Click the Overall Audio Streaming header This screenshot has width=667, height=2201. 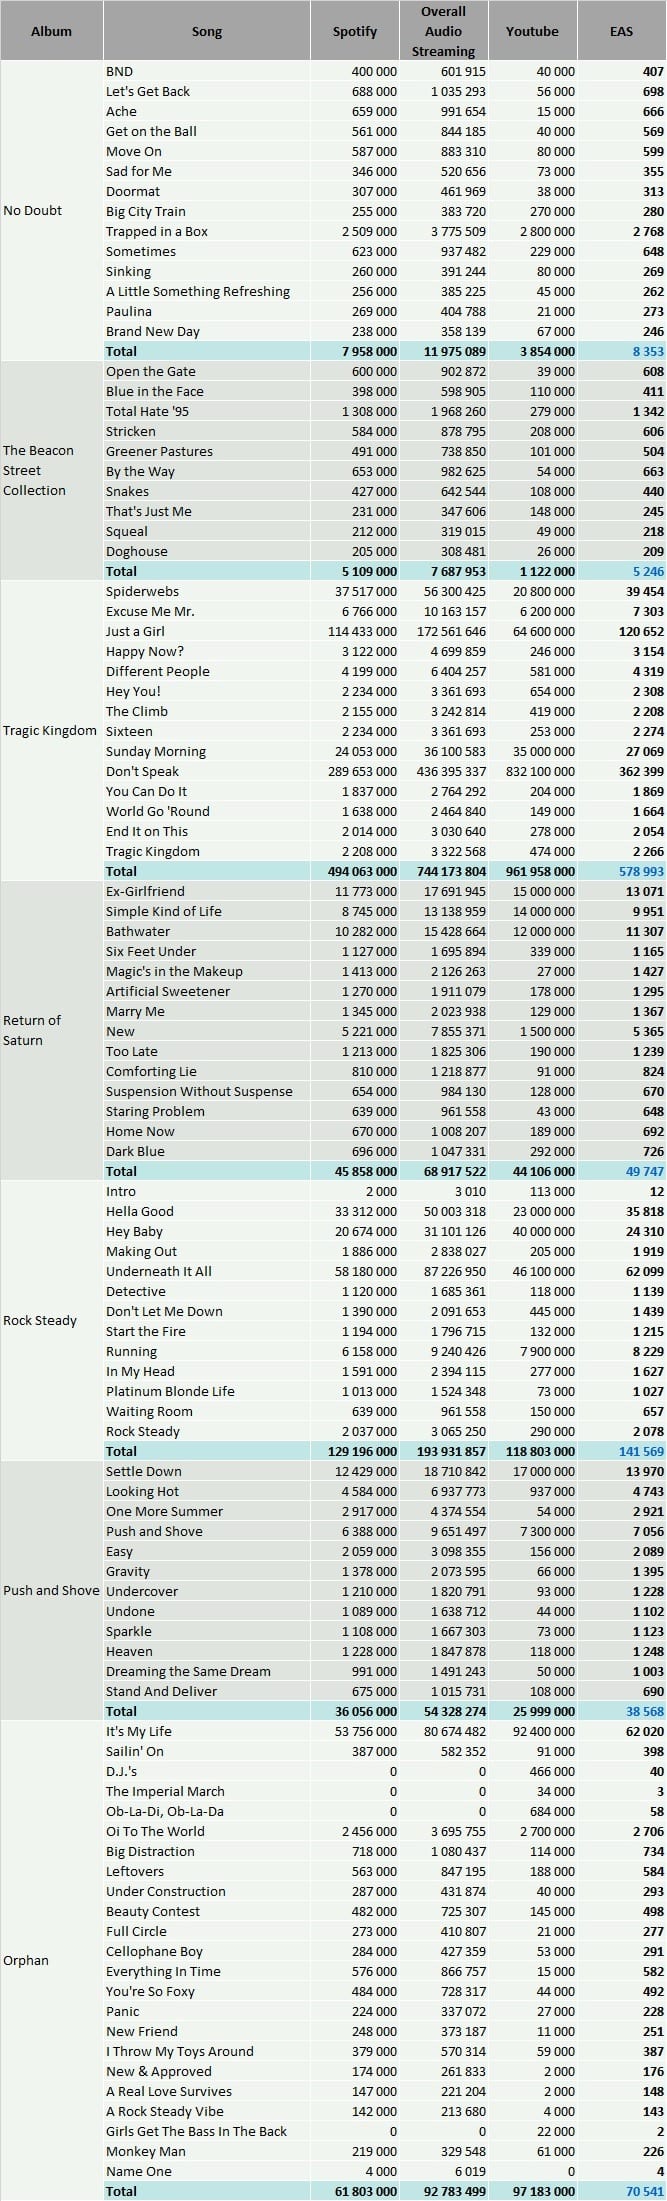(x=444, y=31)
